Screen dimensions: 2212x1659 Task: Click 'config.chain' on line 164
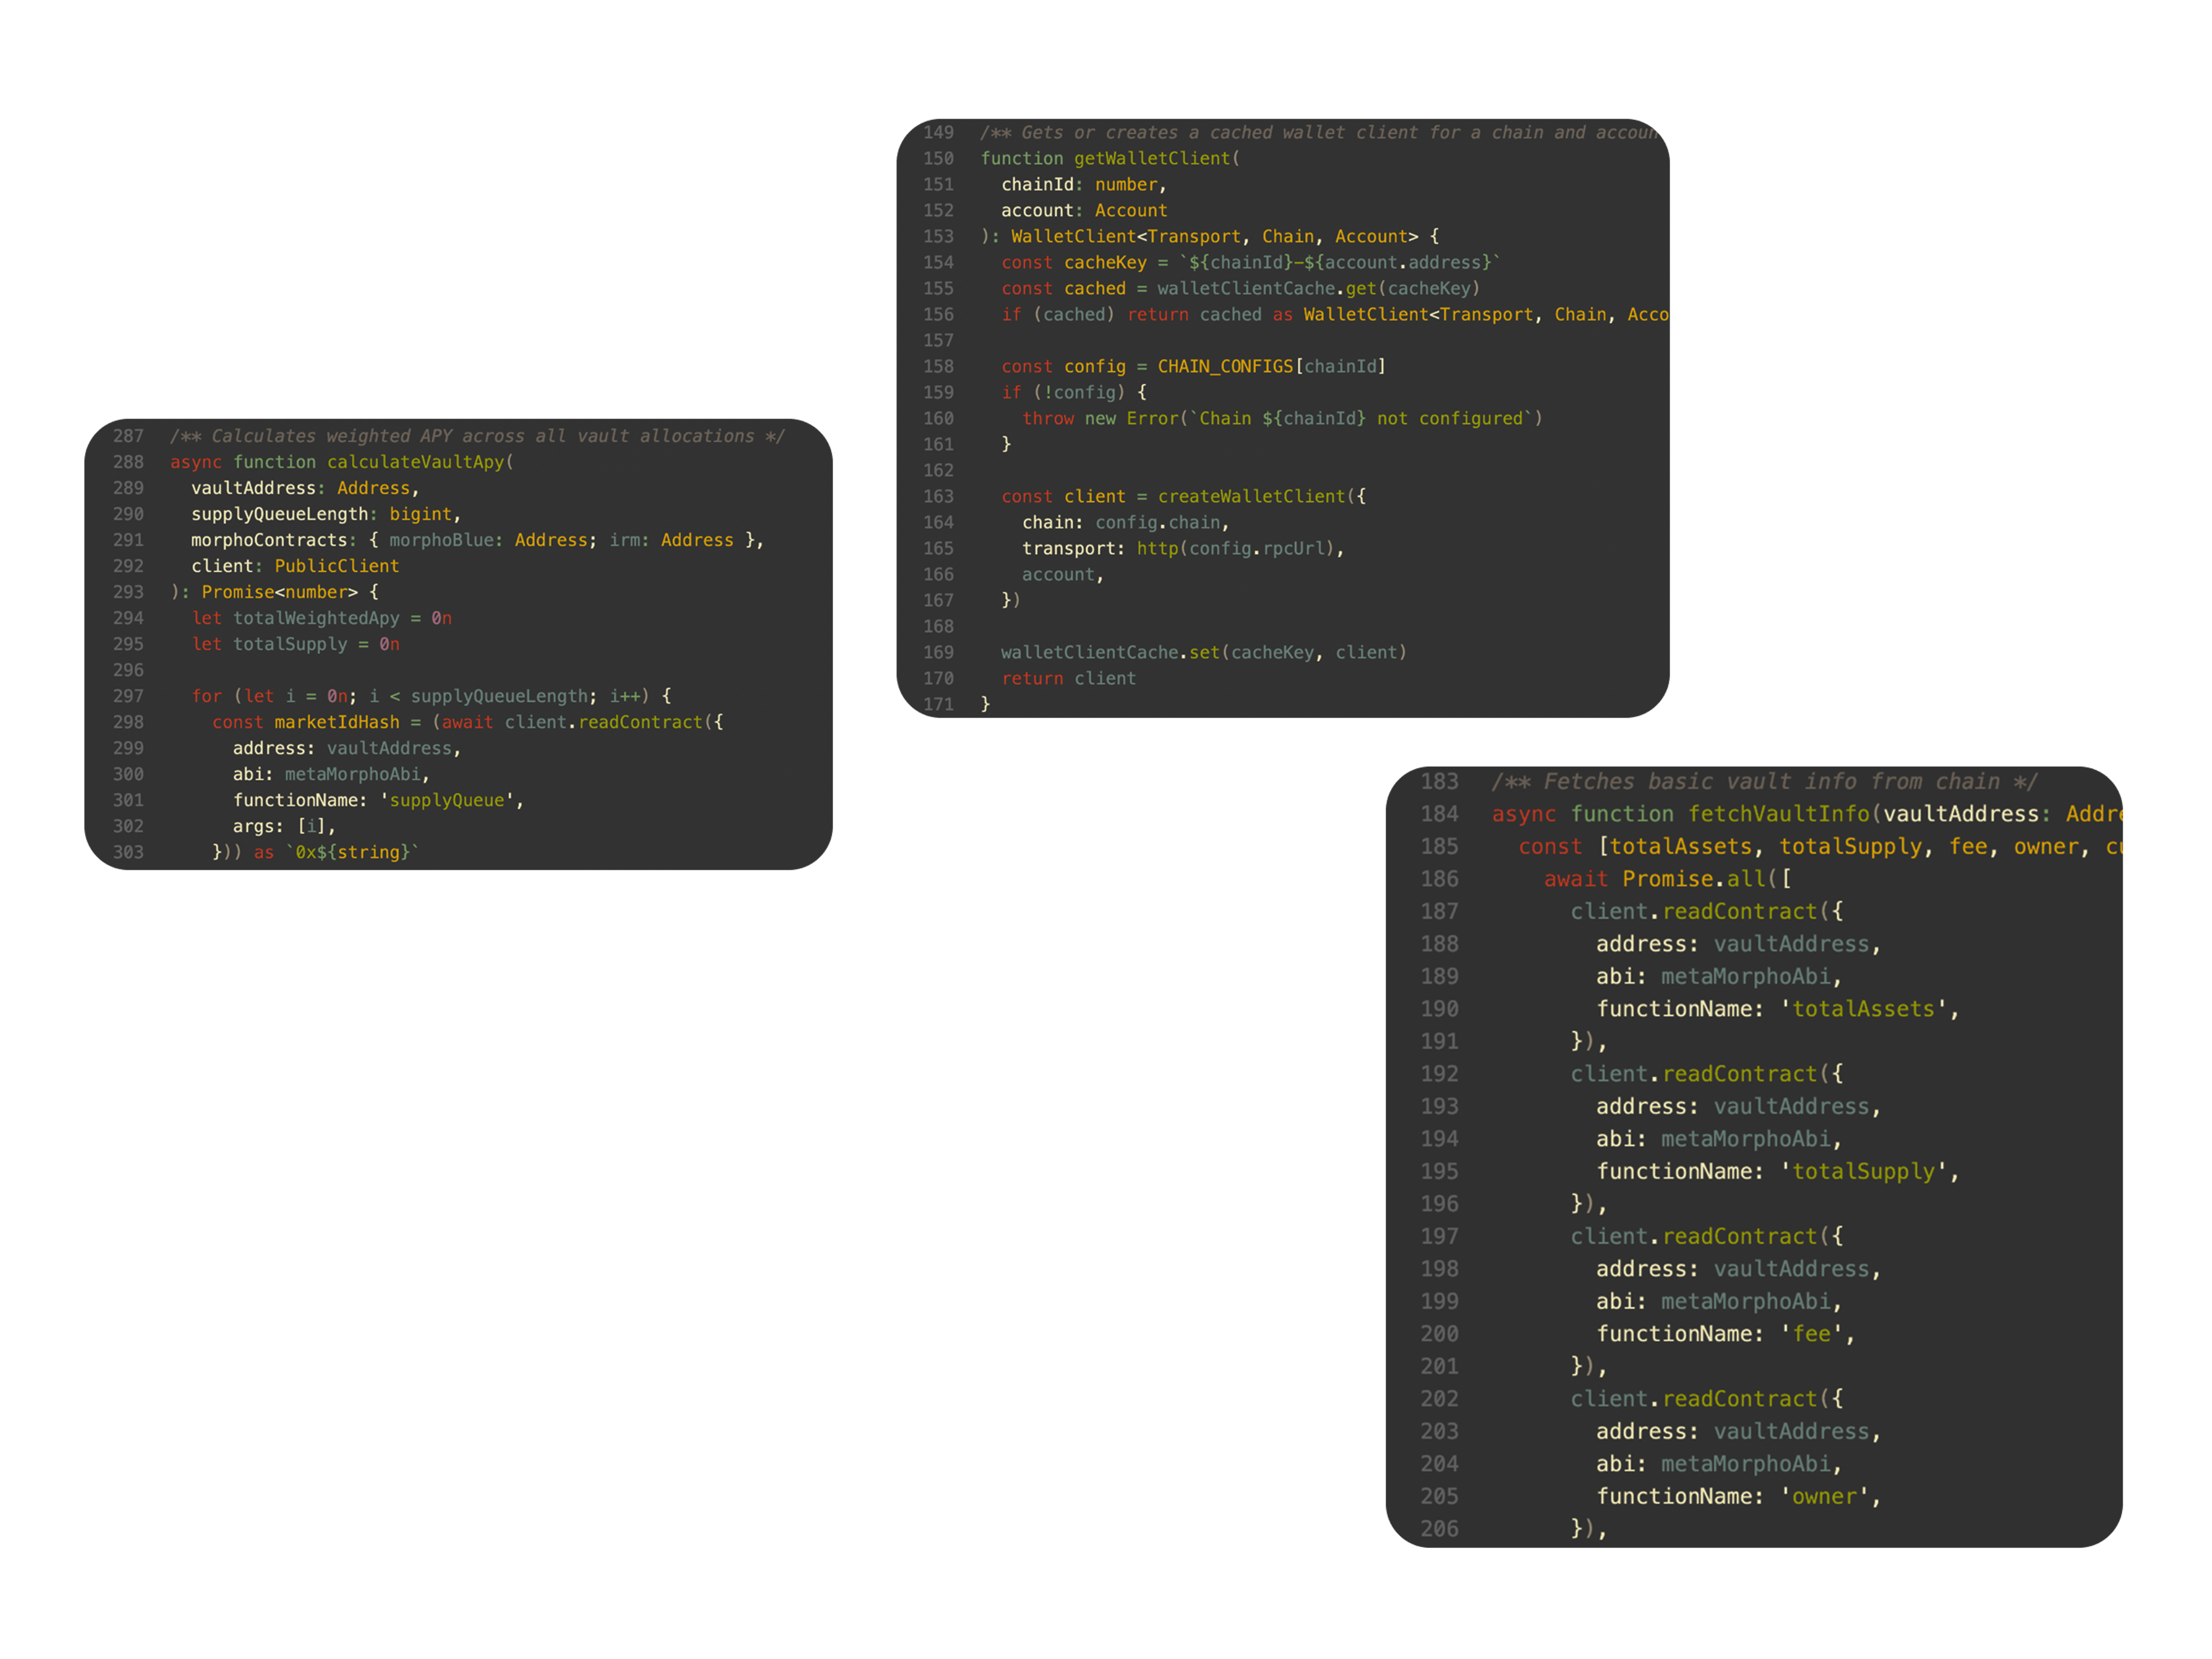point(1157,522)
